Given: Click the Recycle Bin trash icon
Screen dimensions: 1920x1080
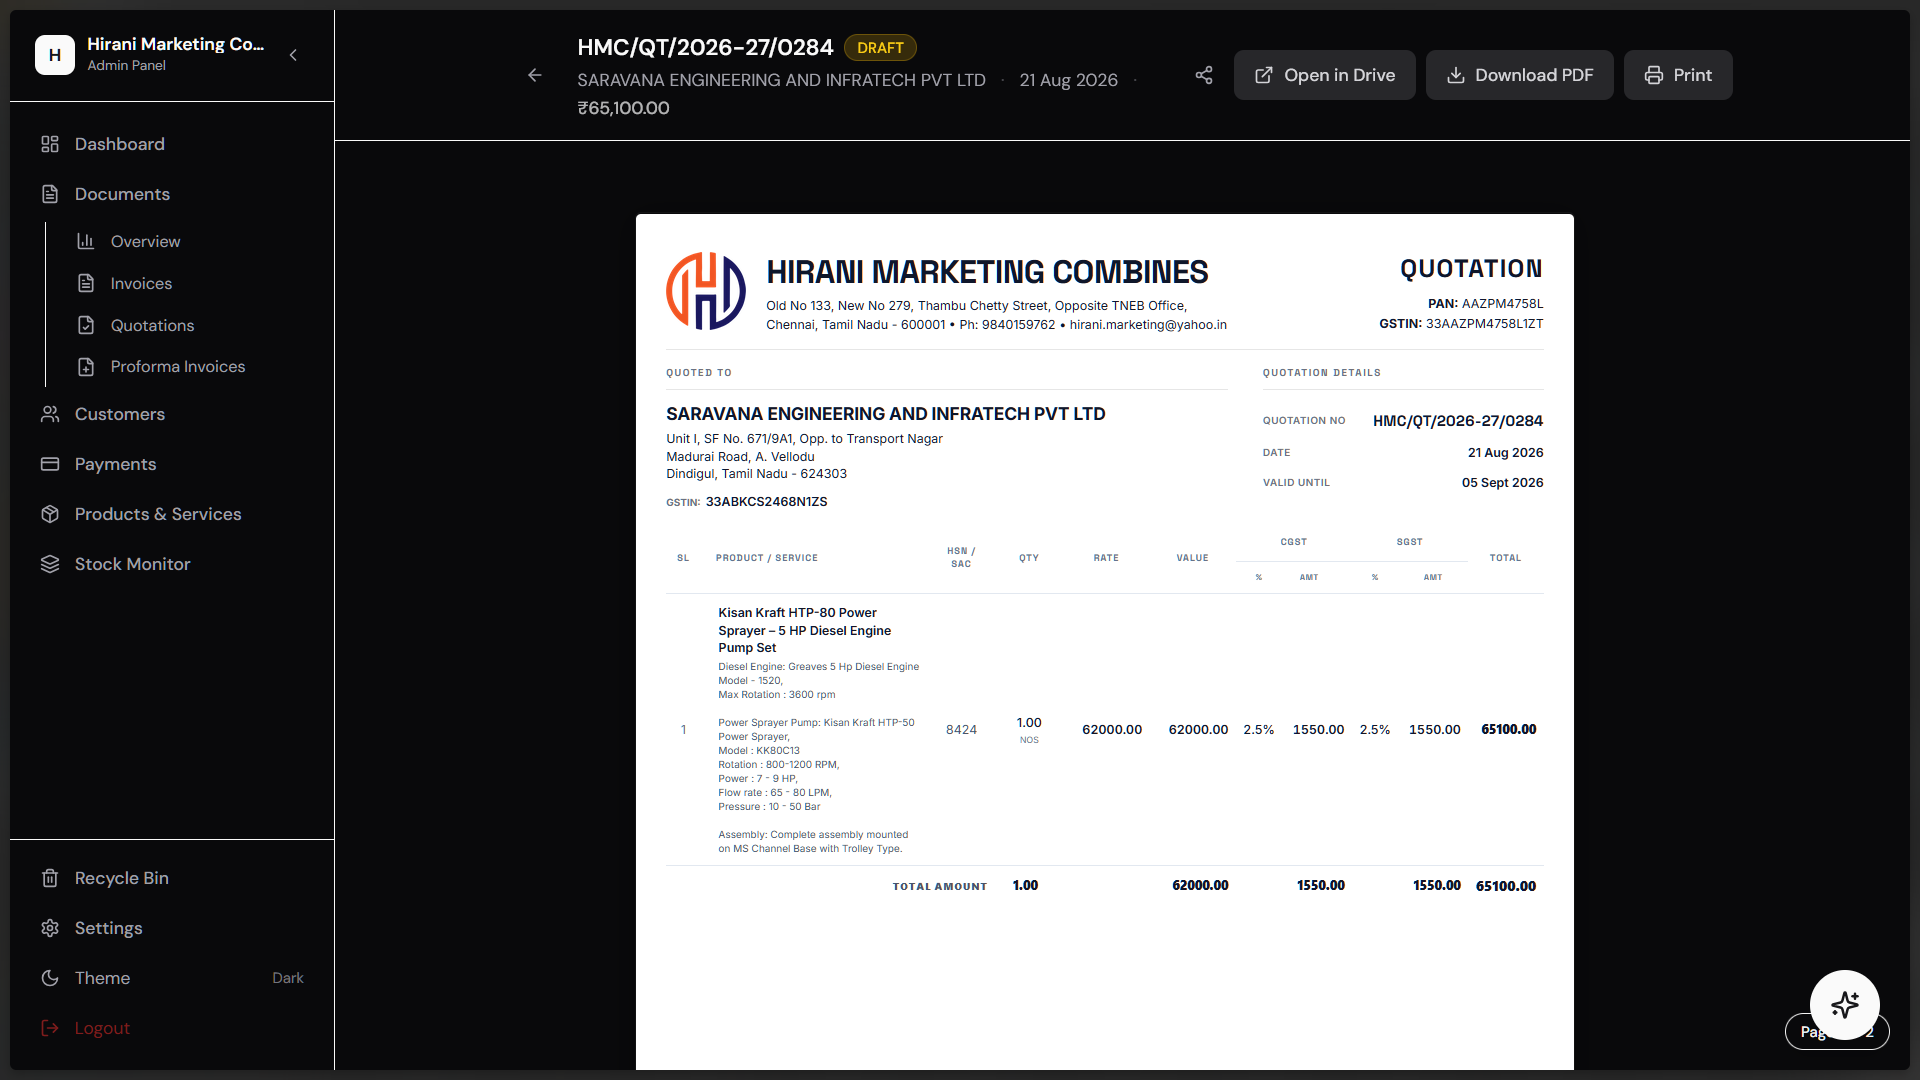Looking at the screenshot, I should (50, 878).
